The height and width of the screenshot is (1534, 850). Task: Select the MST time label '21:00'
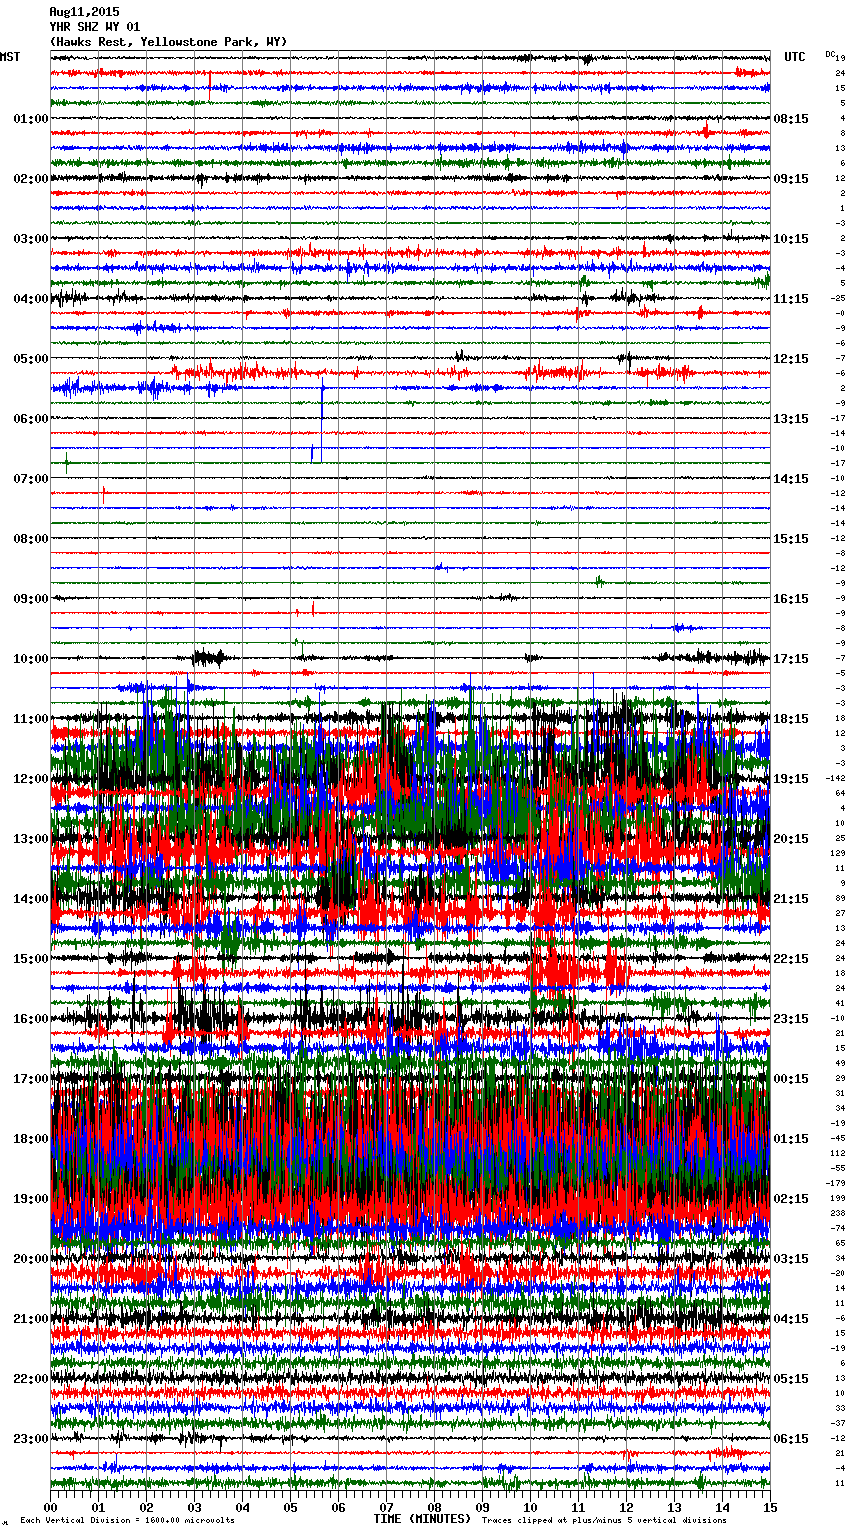(x=31, y=1319)
